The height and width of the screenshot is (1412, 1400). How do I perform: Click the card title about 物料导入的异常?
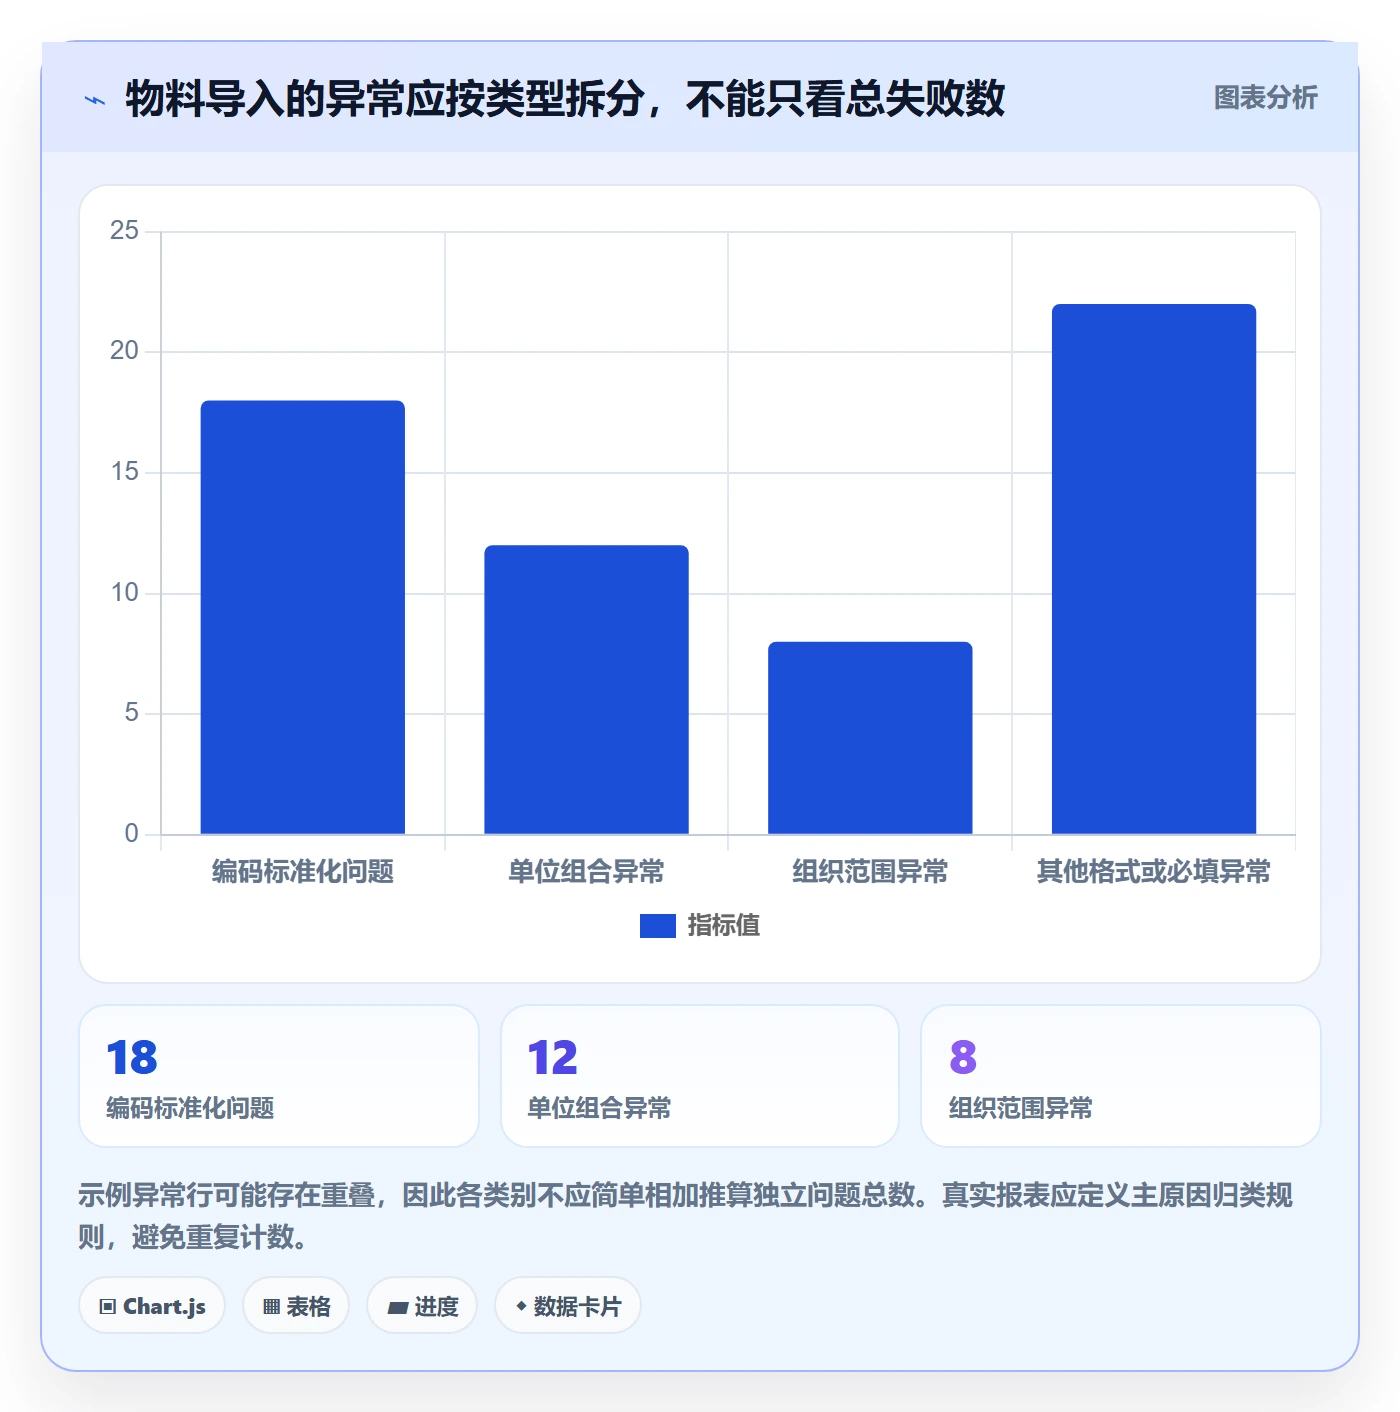(565, 99)
